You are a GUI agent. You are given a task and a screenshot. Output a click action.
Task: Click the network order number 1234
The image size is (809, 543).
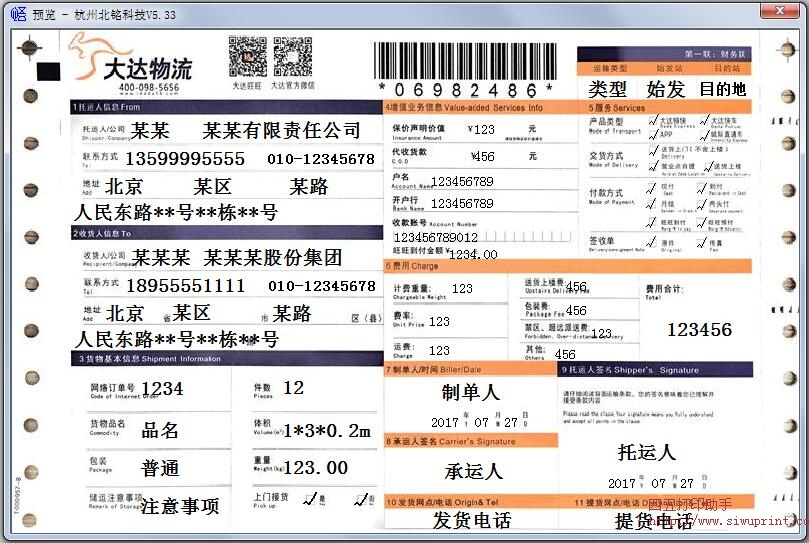pos(162,389)
